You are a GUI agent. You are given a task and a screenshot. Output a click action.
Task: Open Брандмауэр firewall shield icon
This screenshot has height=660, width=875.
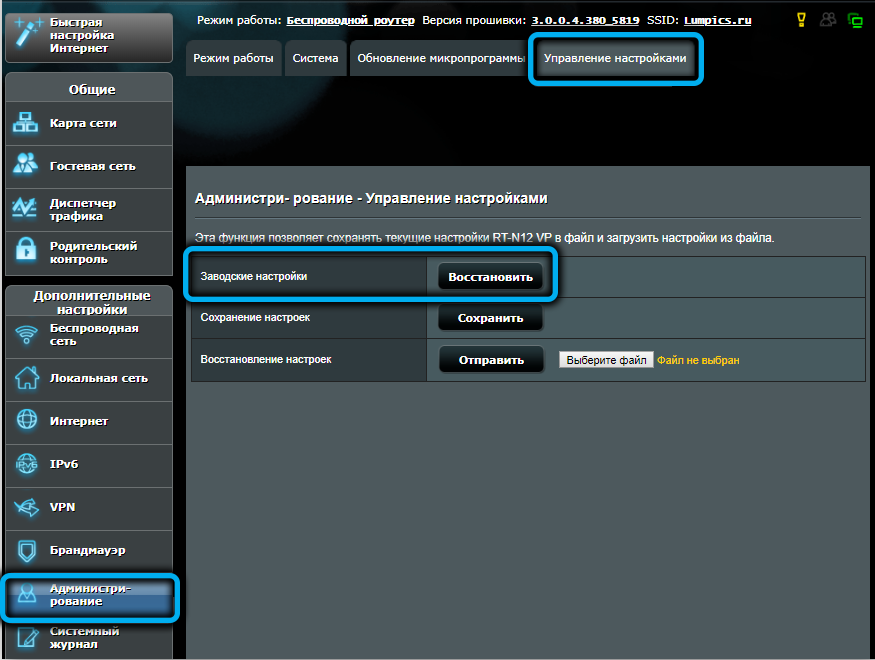(26, 550)
